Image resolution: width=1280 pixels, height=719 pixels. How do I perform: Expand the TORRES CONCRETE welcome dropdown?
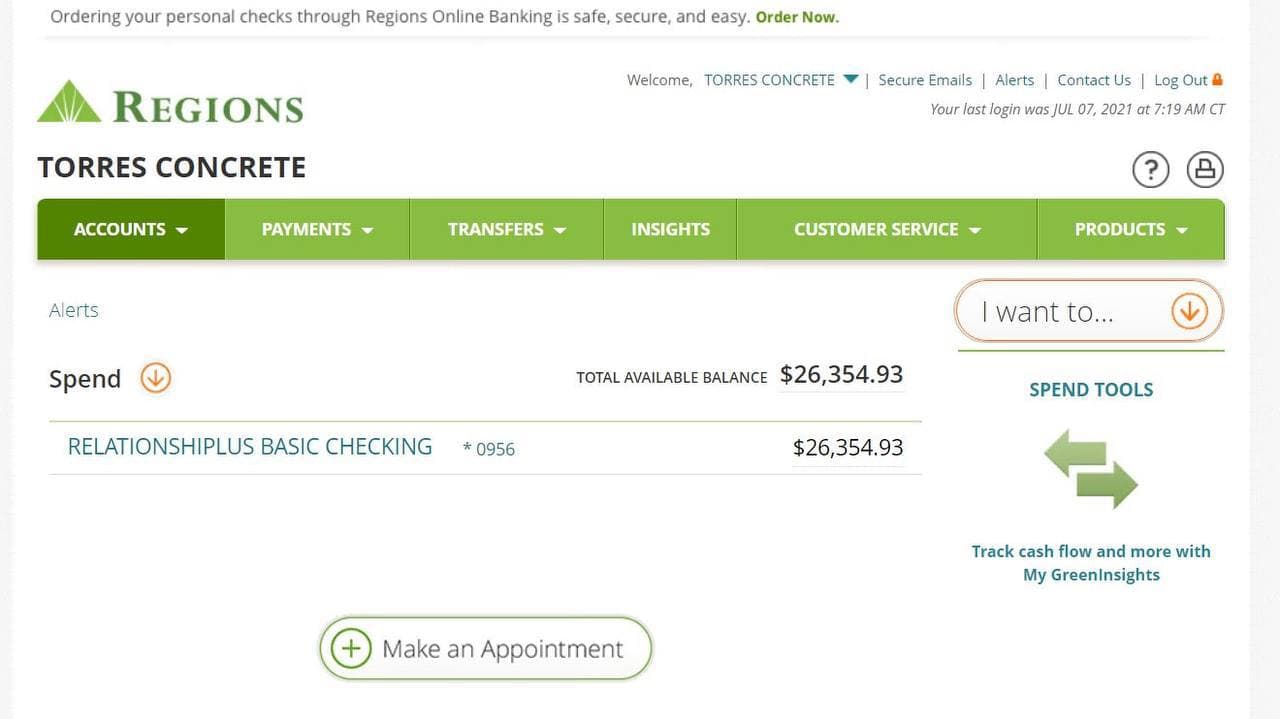[850, 79]
